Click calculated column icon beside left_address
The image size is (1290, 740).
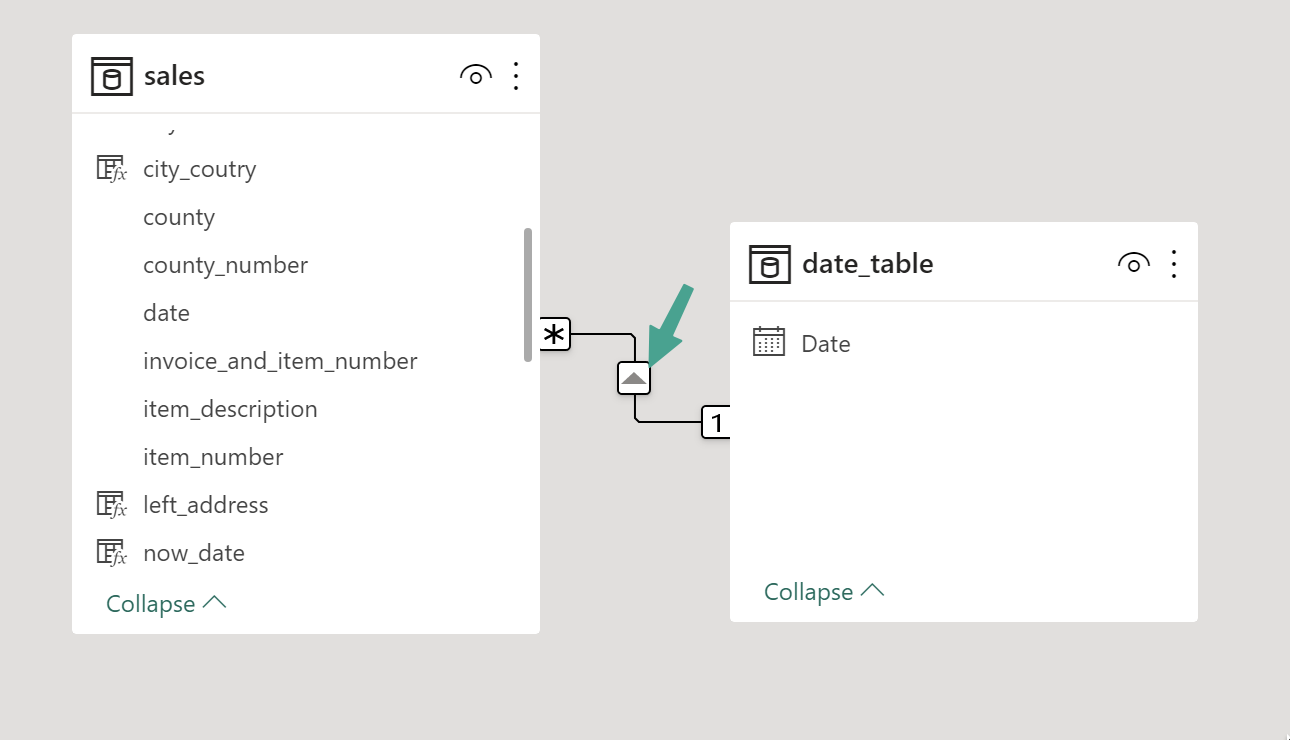tap(111, 505)
